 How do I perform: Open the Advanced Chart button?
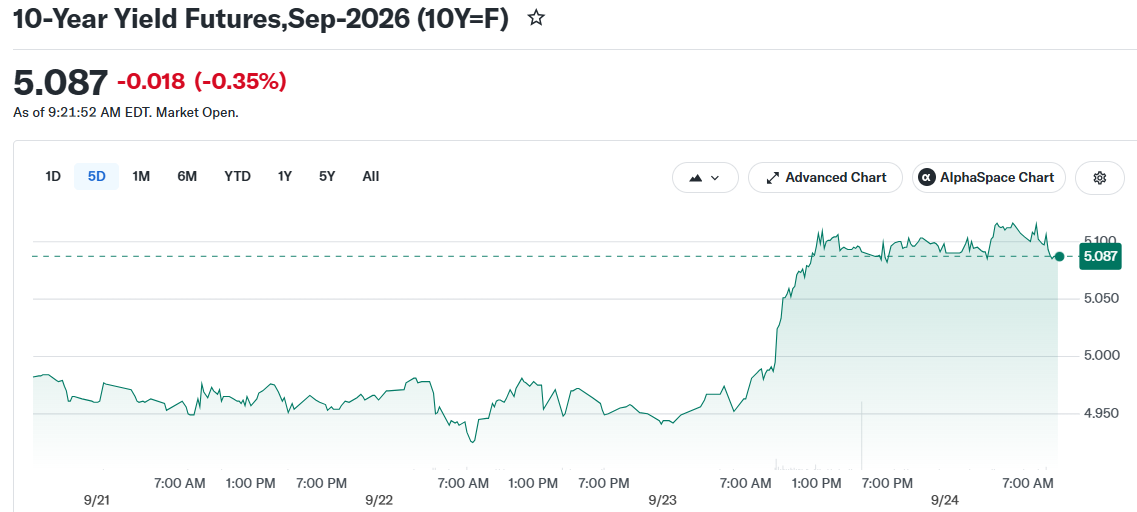[x=825, y=178]
